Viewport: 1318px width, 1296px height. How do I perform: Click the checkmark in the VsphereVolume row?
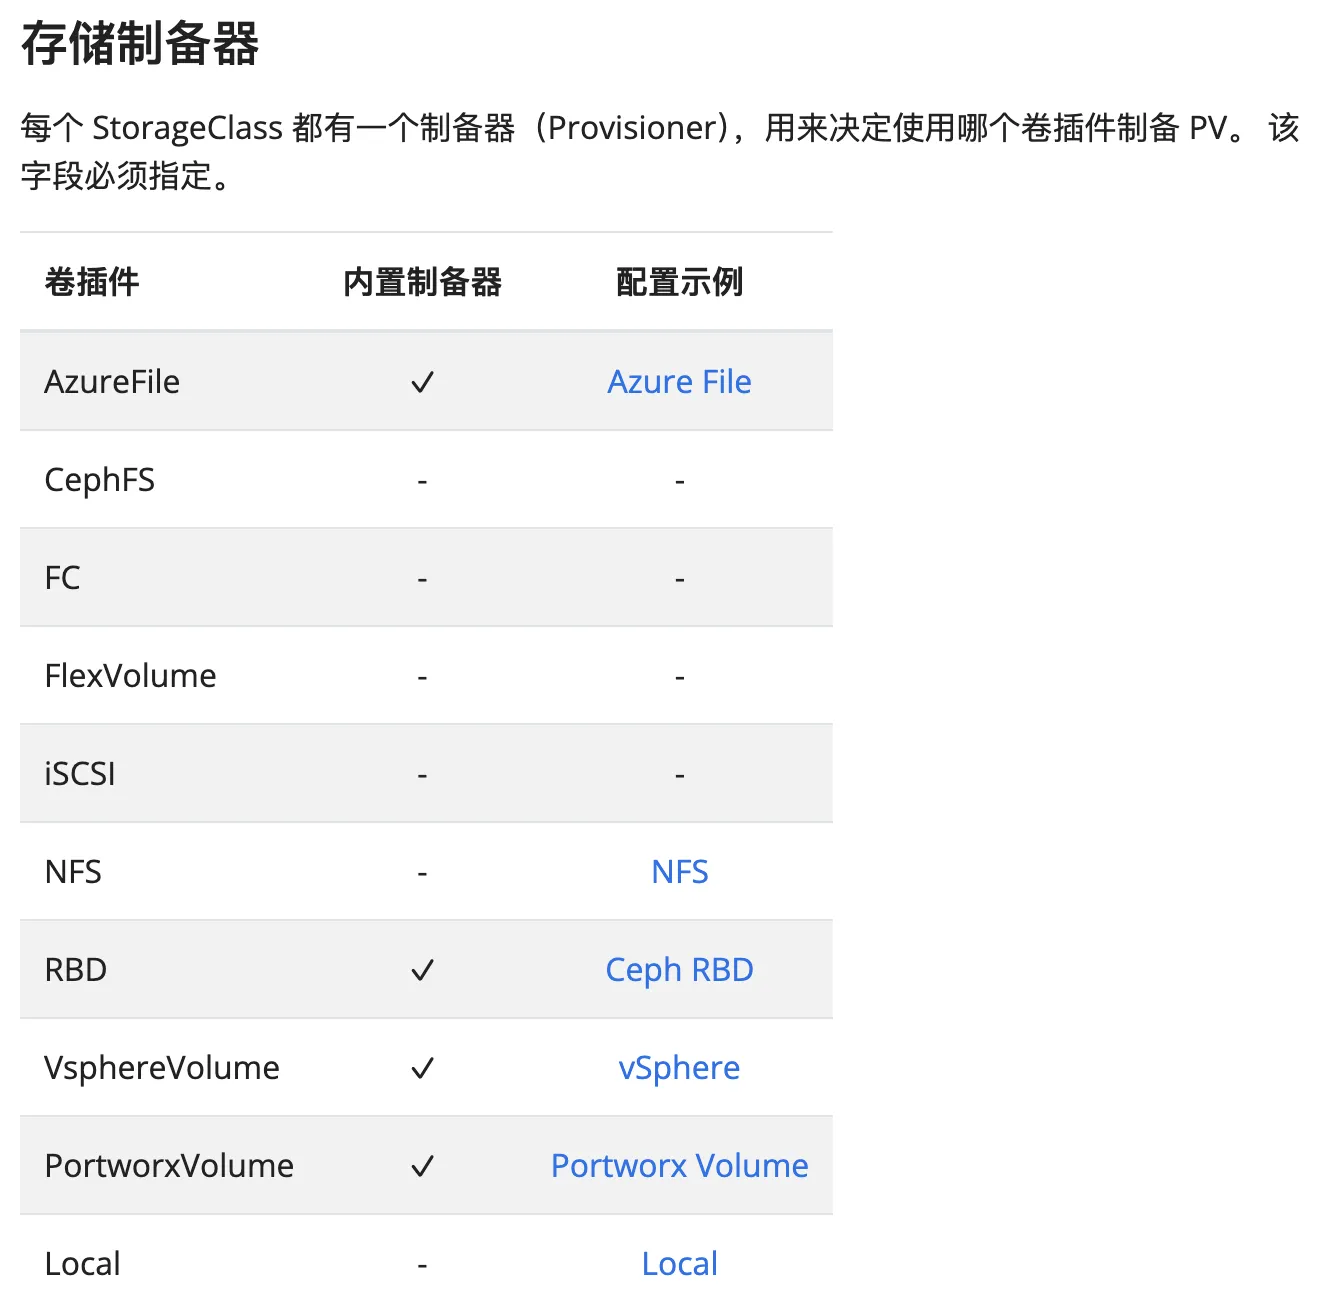tap(422, 1068)
